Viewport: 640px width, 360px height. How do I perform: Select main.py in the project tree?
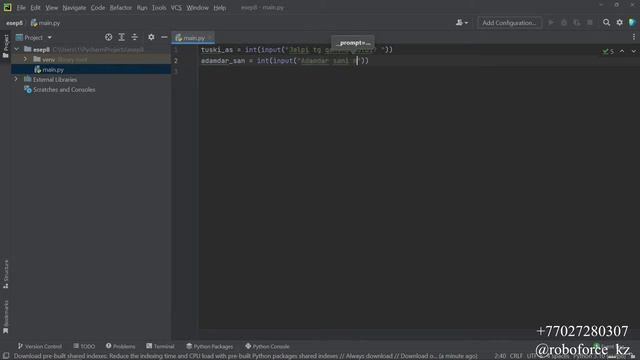tap(53, 70)
